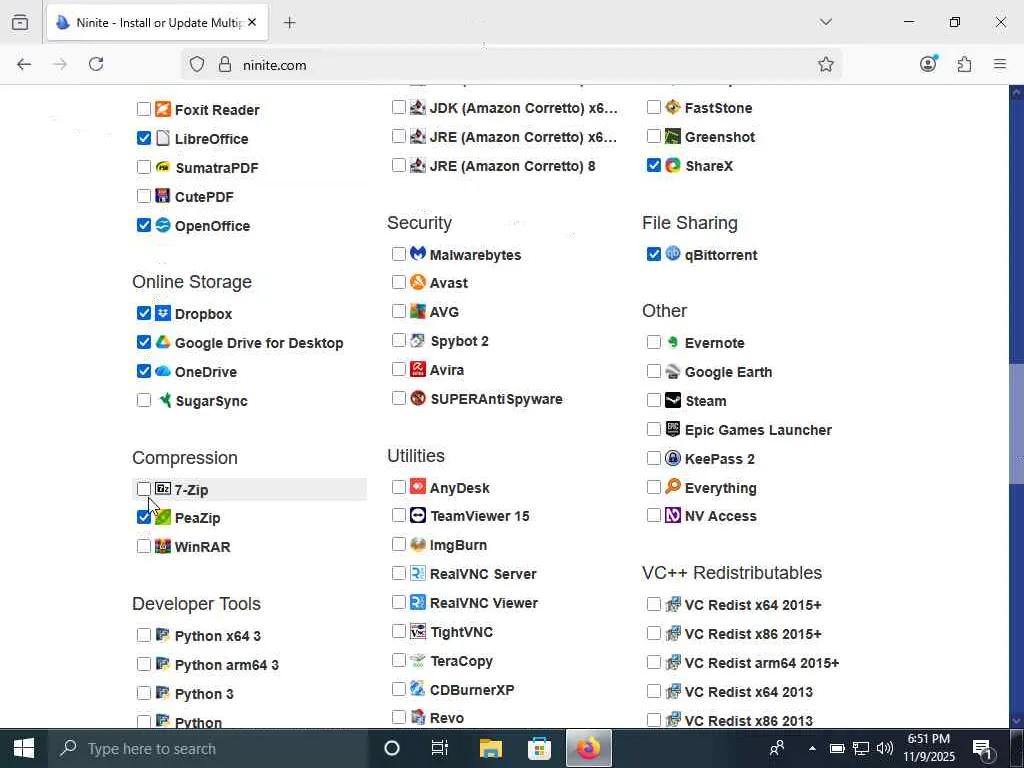
Task: Click the ninite.com address bar
Action: click(509, 65)
